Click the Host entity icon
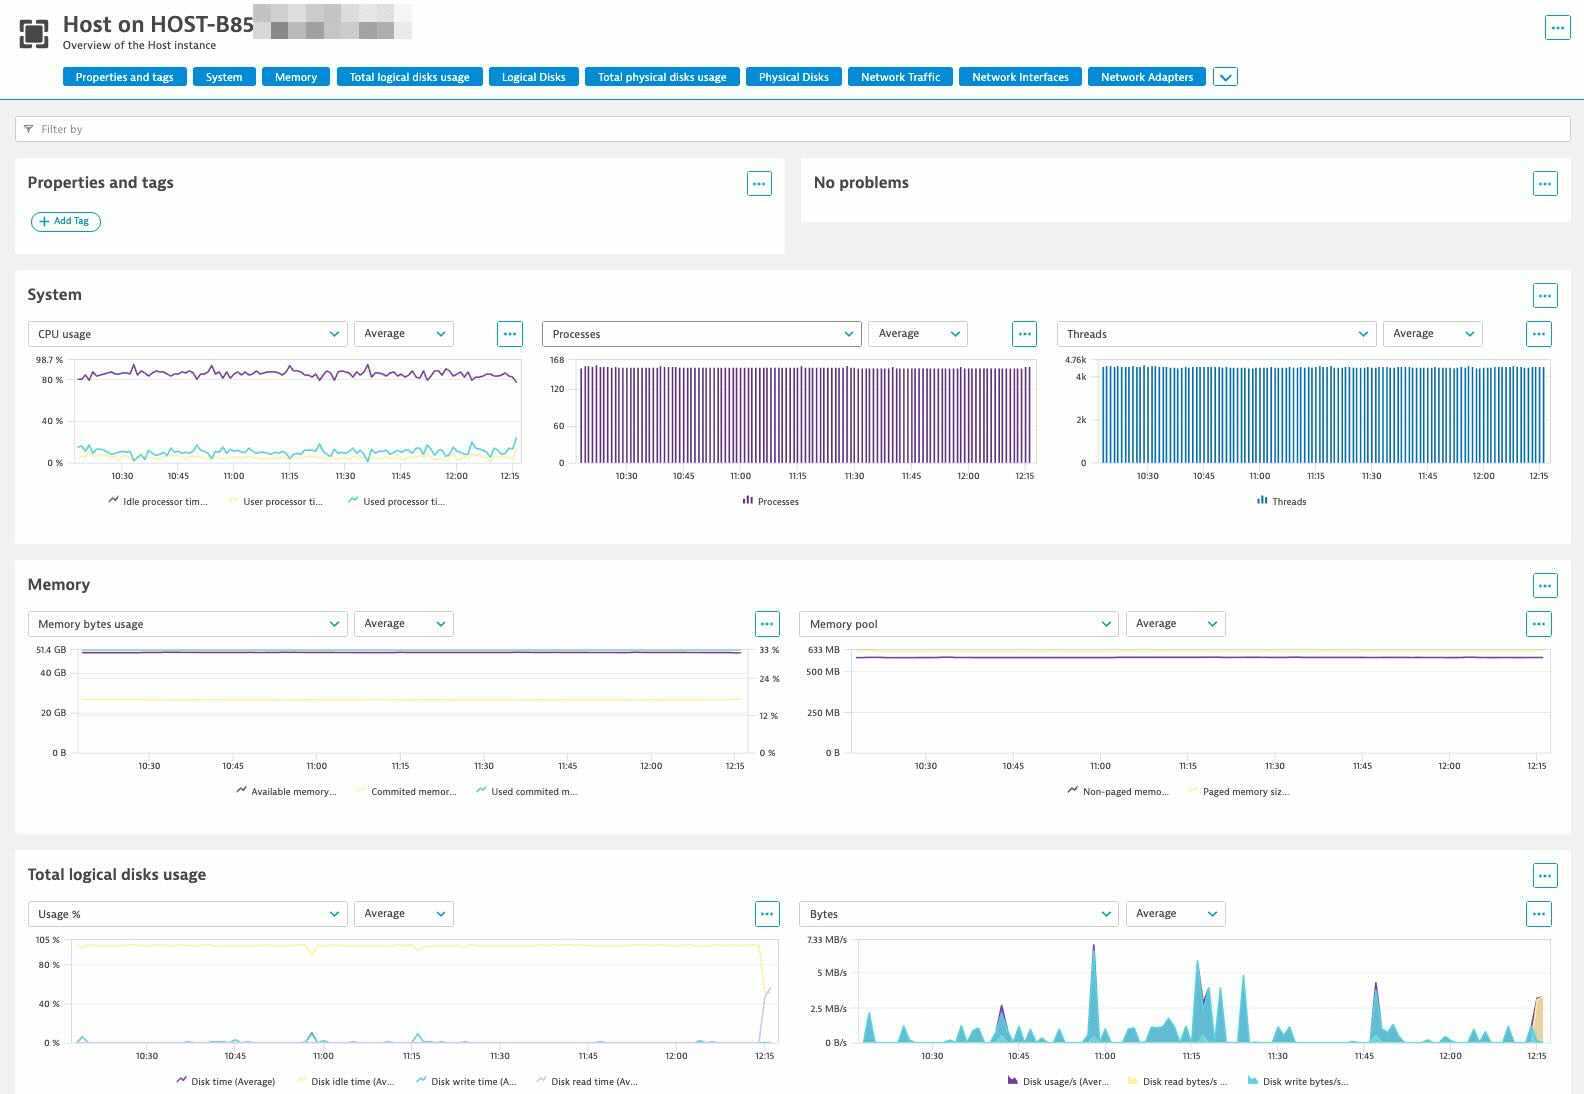 click(34, 34)
